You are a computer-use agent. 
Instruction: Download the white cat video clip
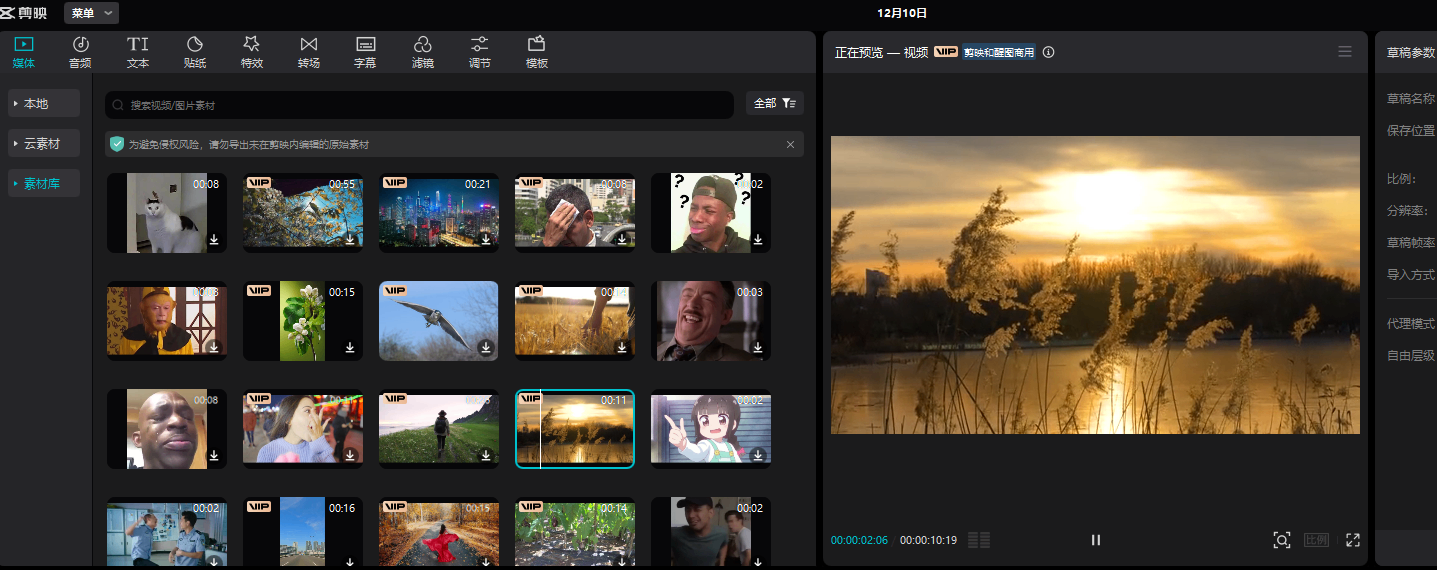pyautogui.click(x=214, y=240)
